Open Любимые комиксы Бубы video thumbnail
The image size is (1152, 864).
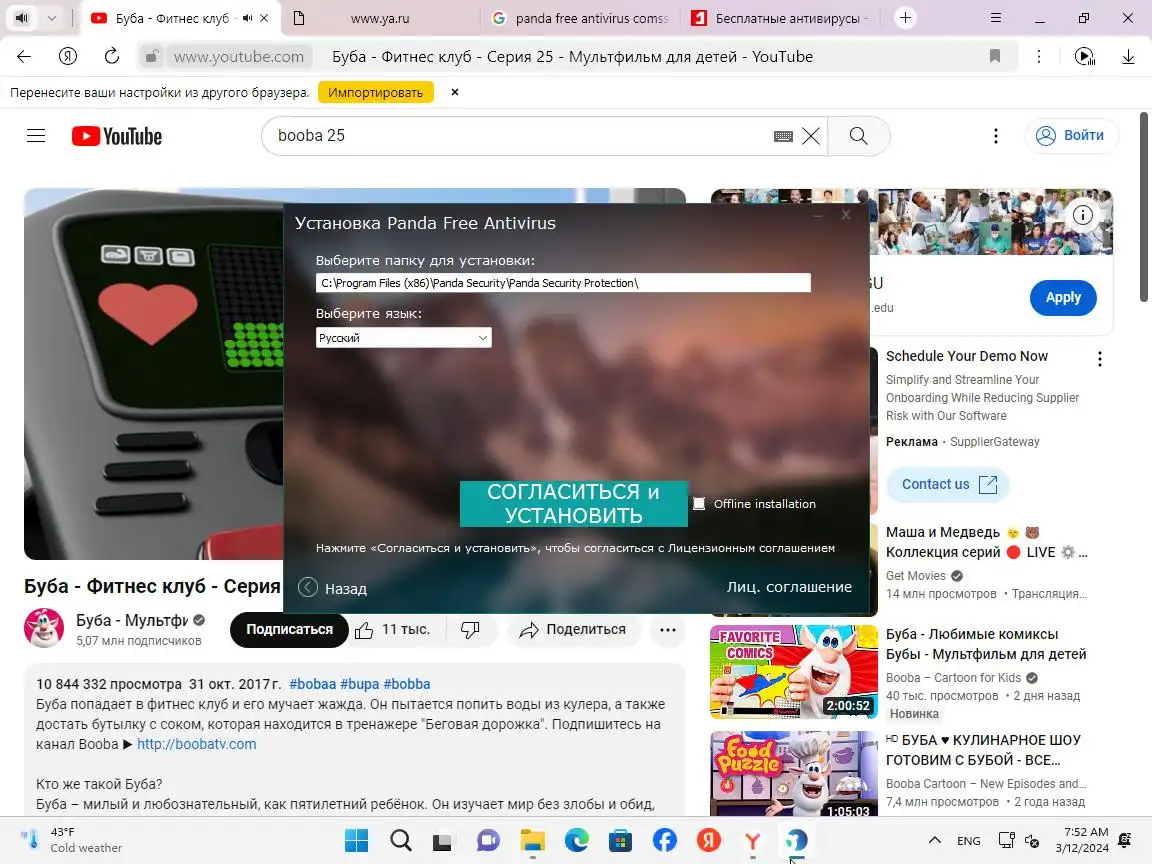[793, 672]
